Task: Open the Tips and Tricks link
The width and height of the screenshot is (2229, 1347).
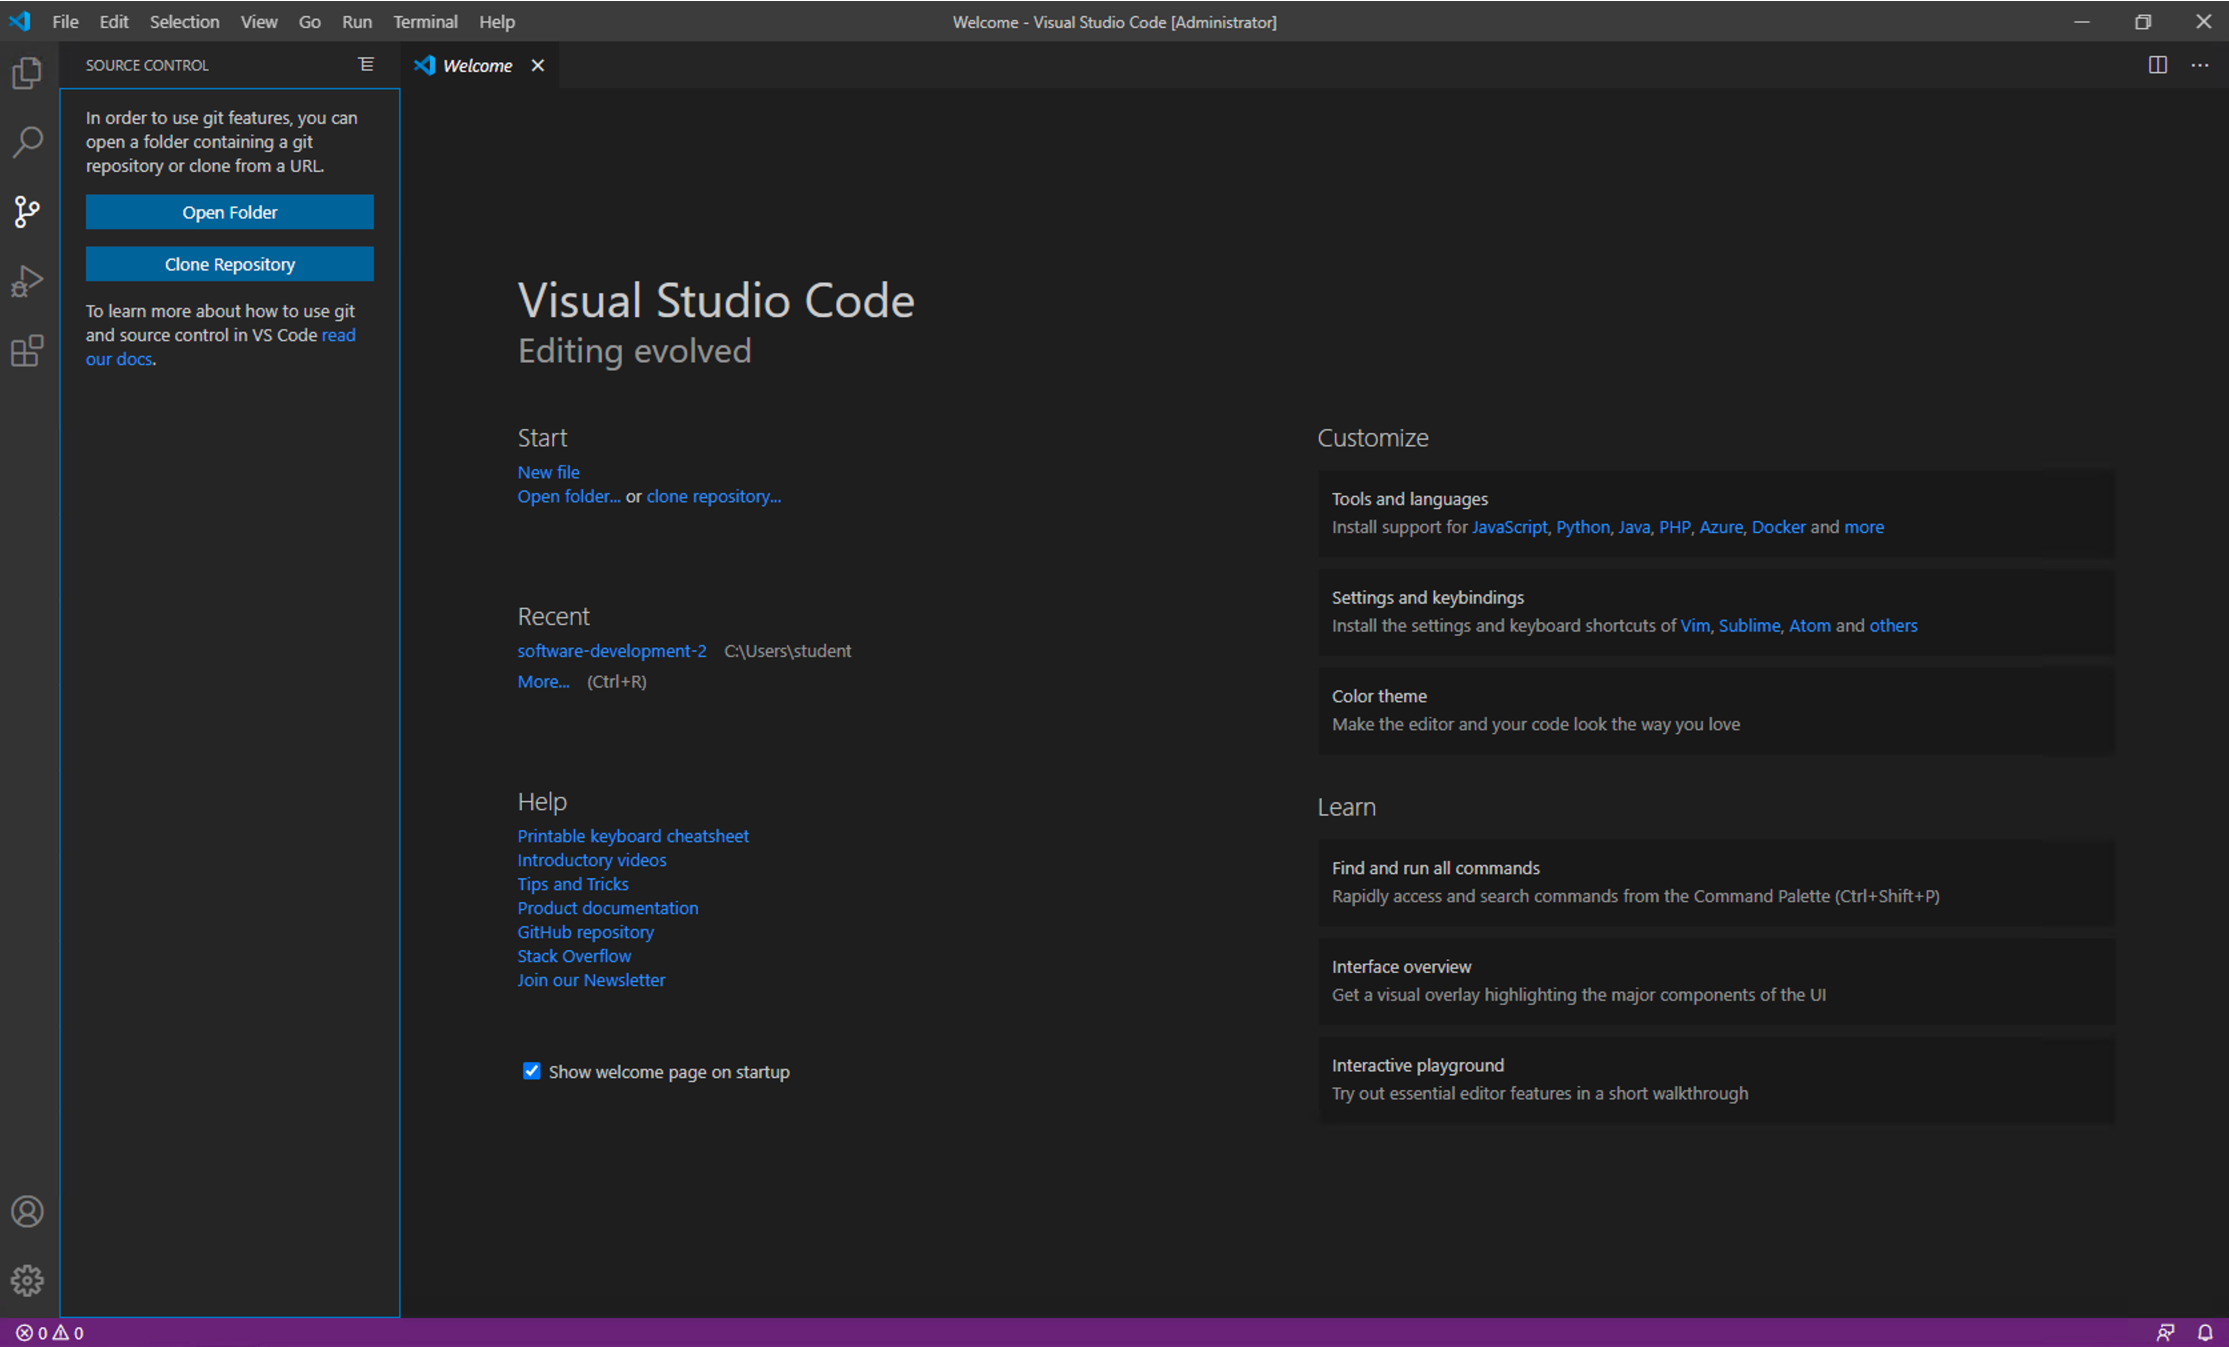Action: pos(572,883)
